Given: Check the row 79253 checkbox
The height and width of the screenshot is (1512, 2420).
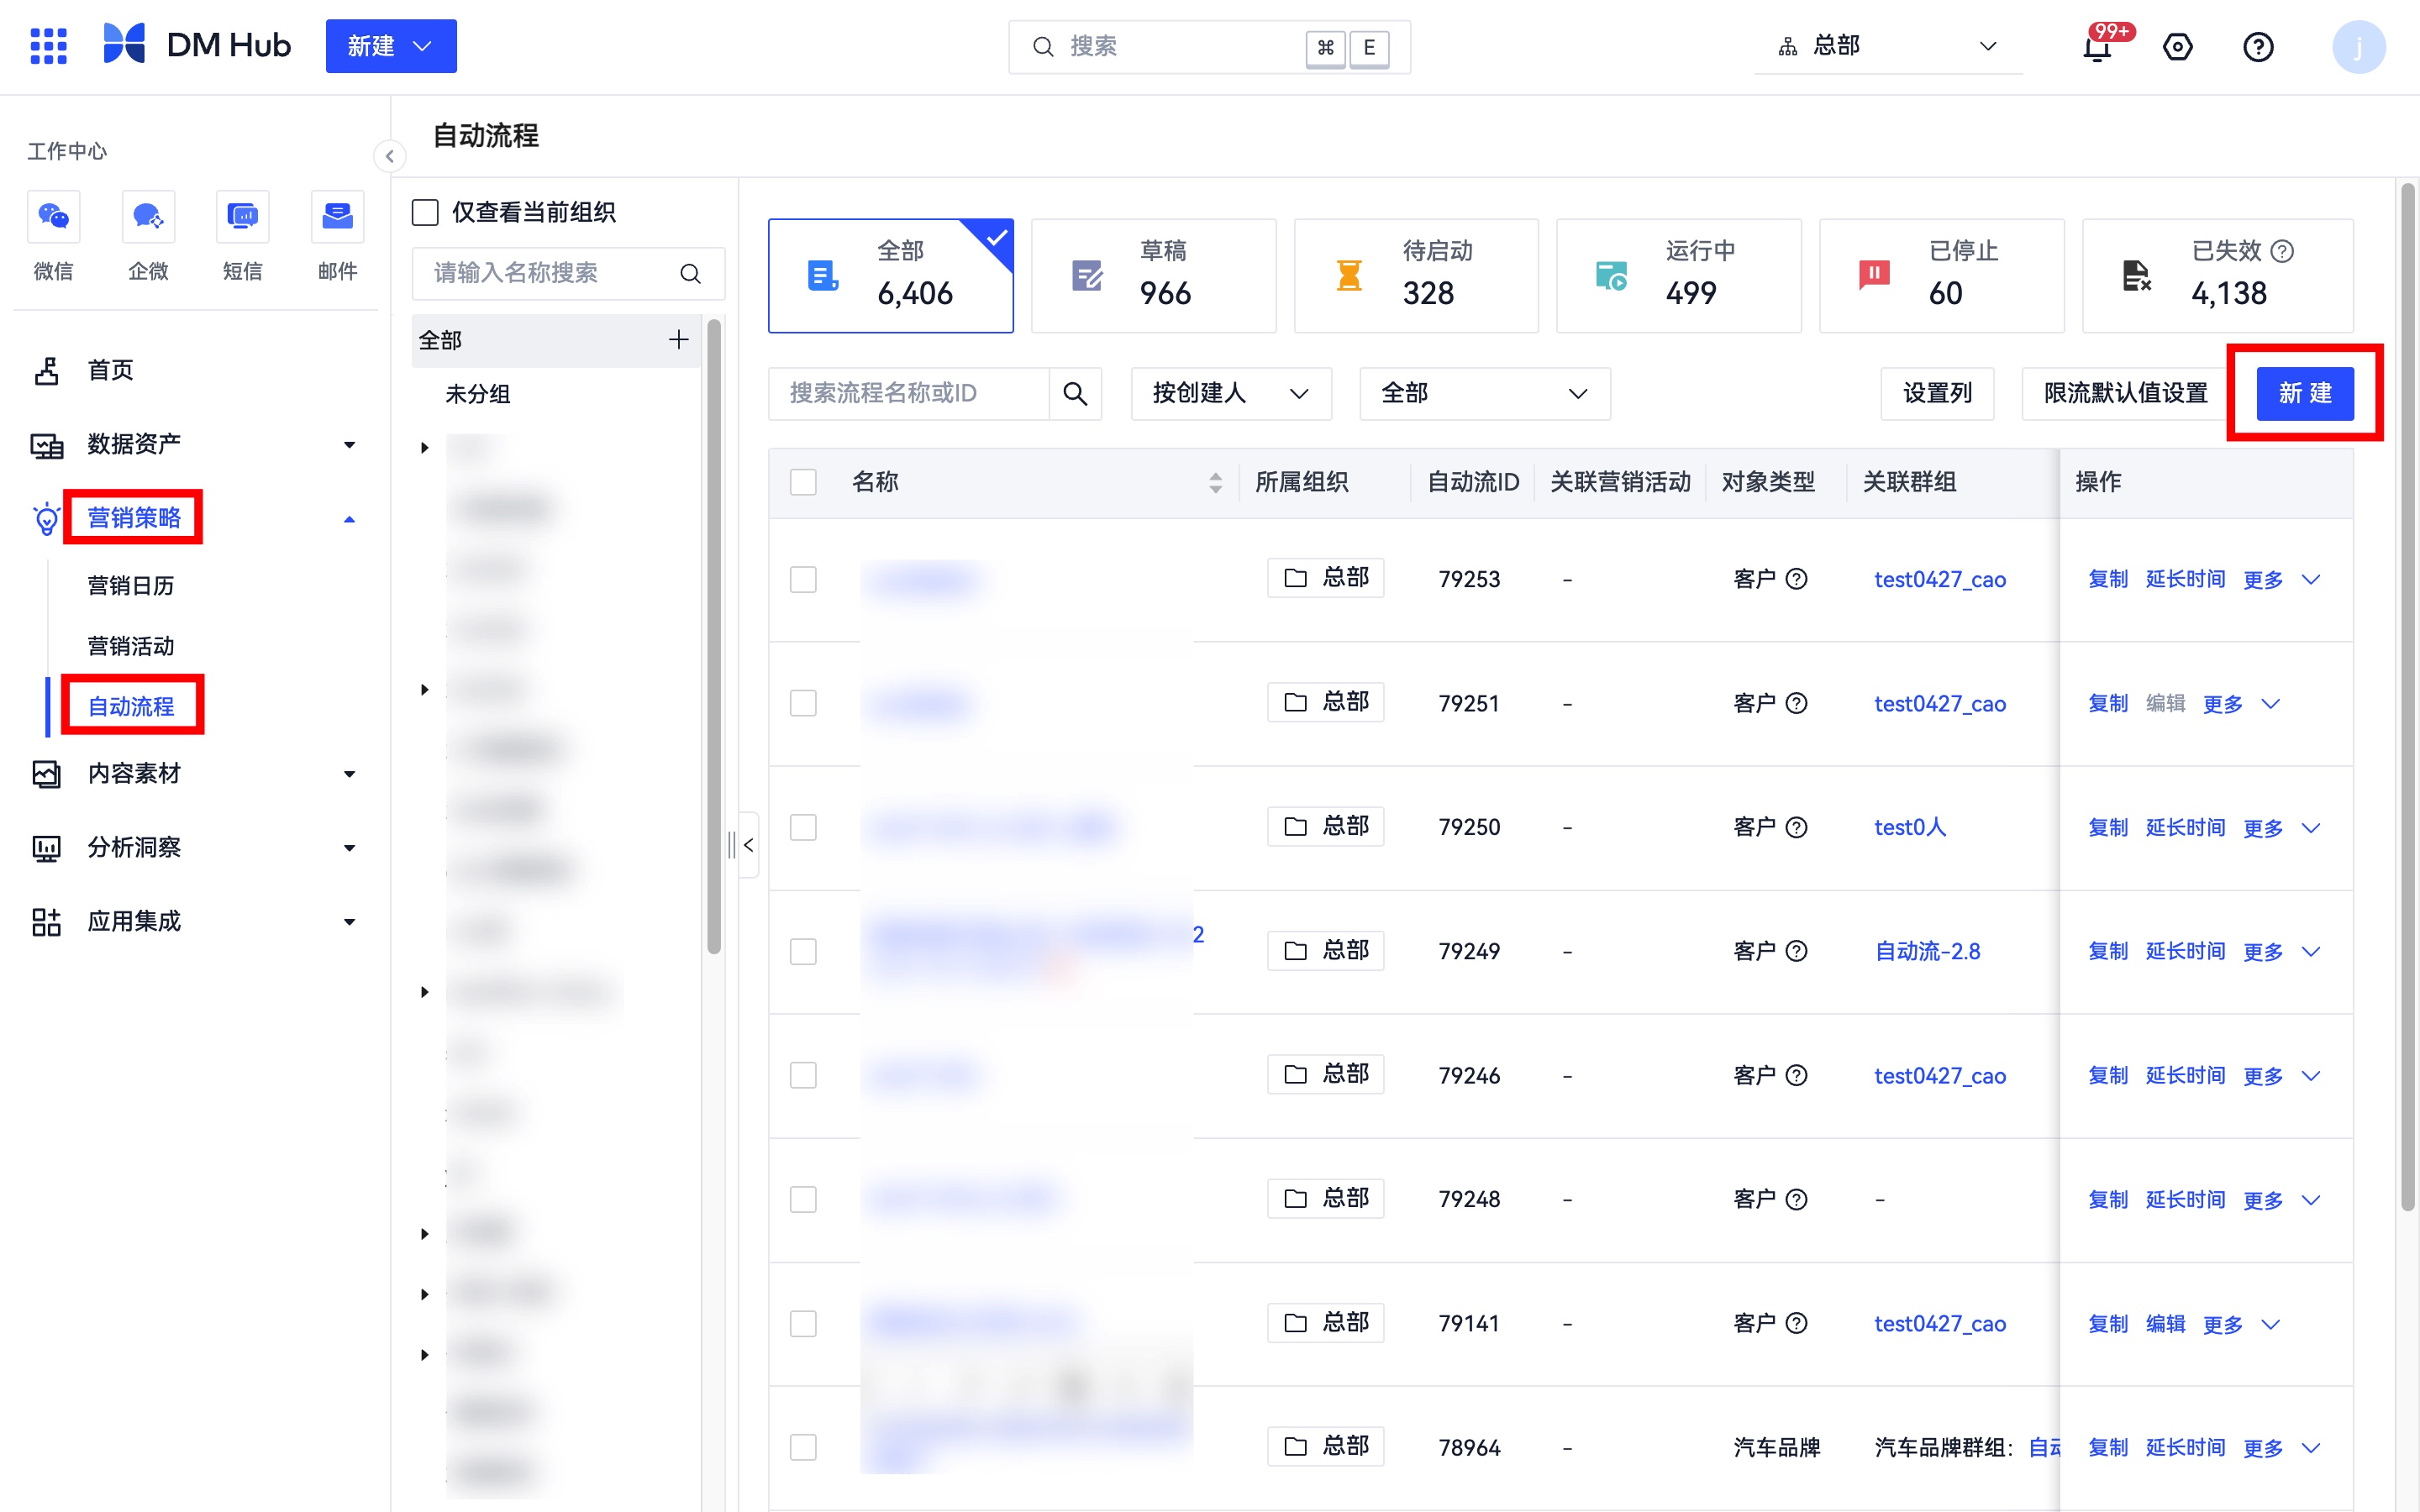Looking at the screenshot, I should click(803, 579).
